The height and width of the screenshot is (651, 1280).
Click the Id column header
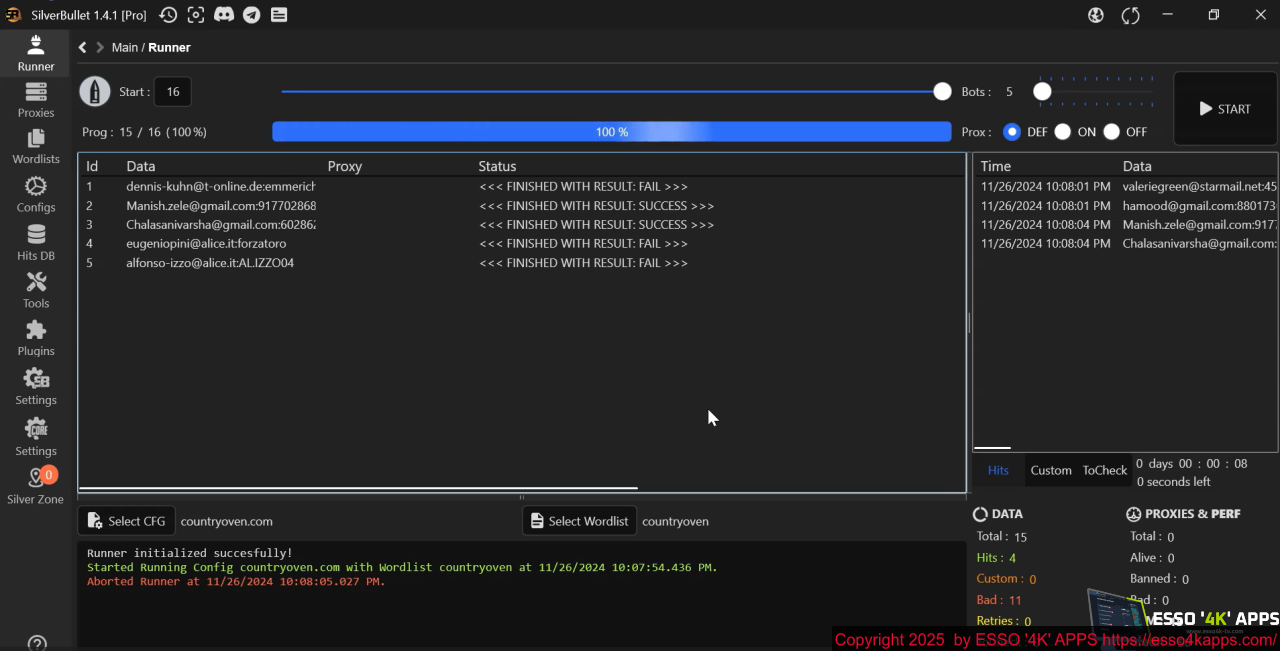pos(92,166)
